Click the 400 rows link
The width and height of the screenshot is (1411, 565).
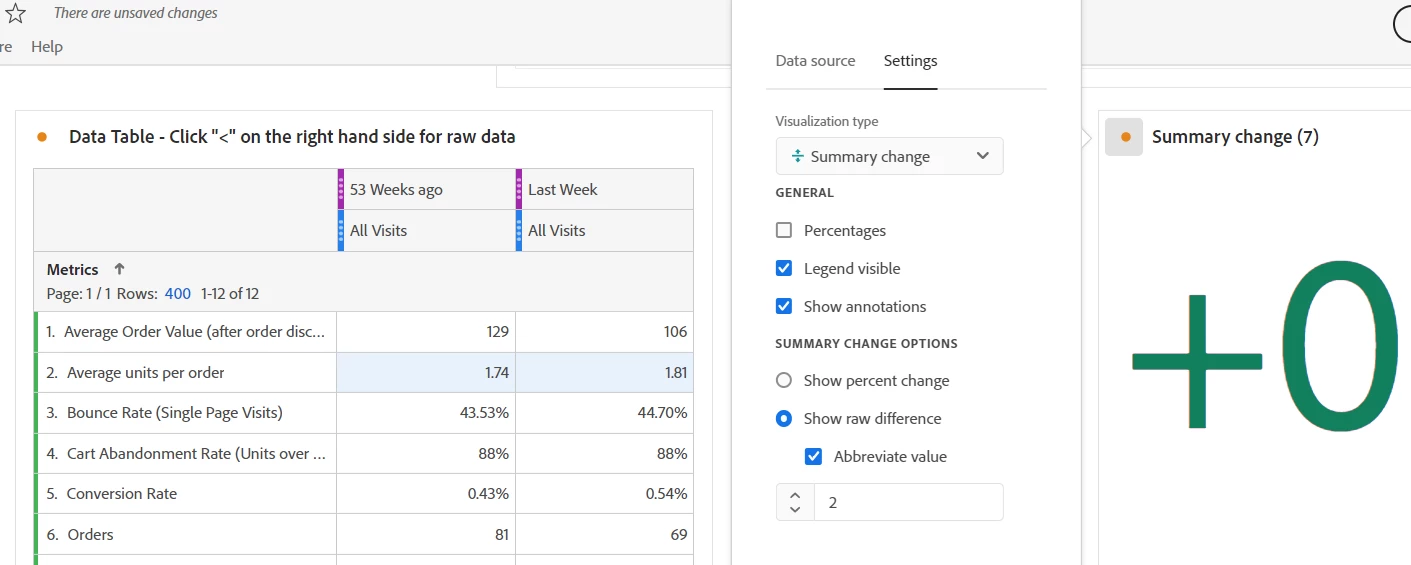178,294
